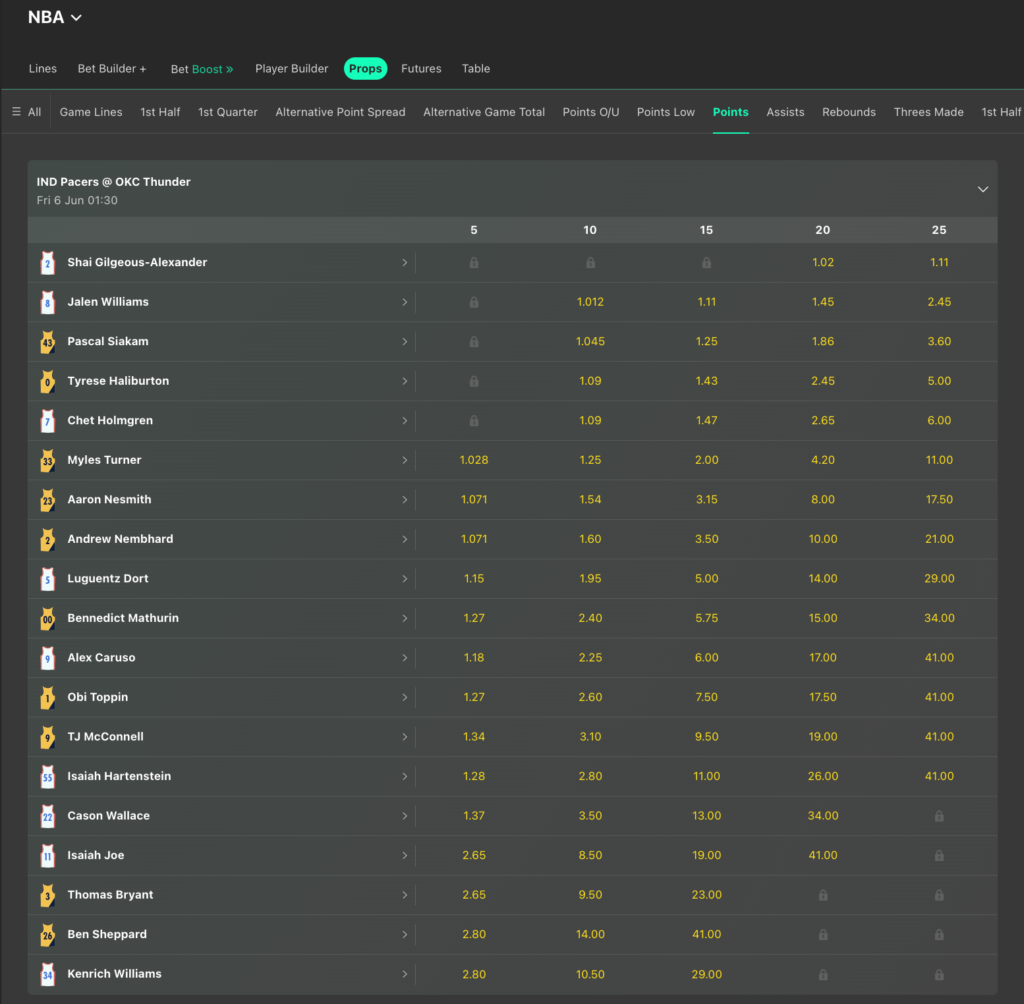1024x1004 pixels.
Task: Click Cason Wallace's jersey icon
Action: pos(47,816)
